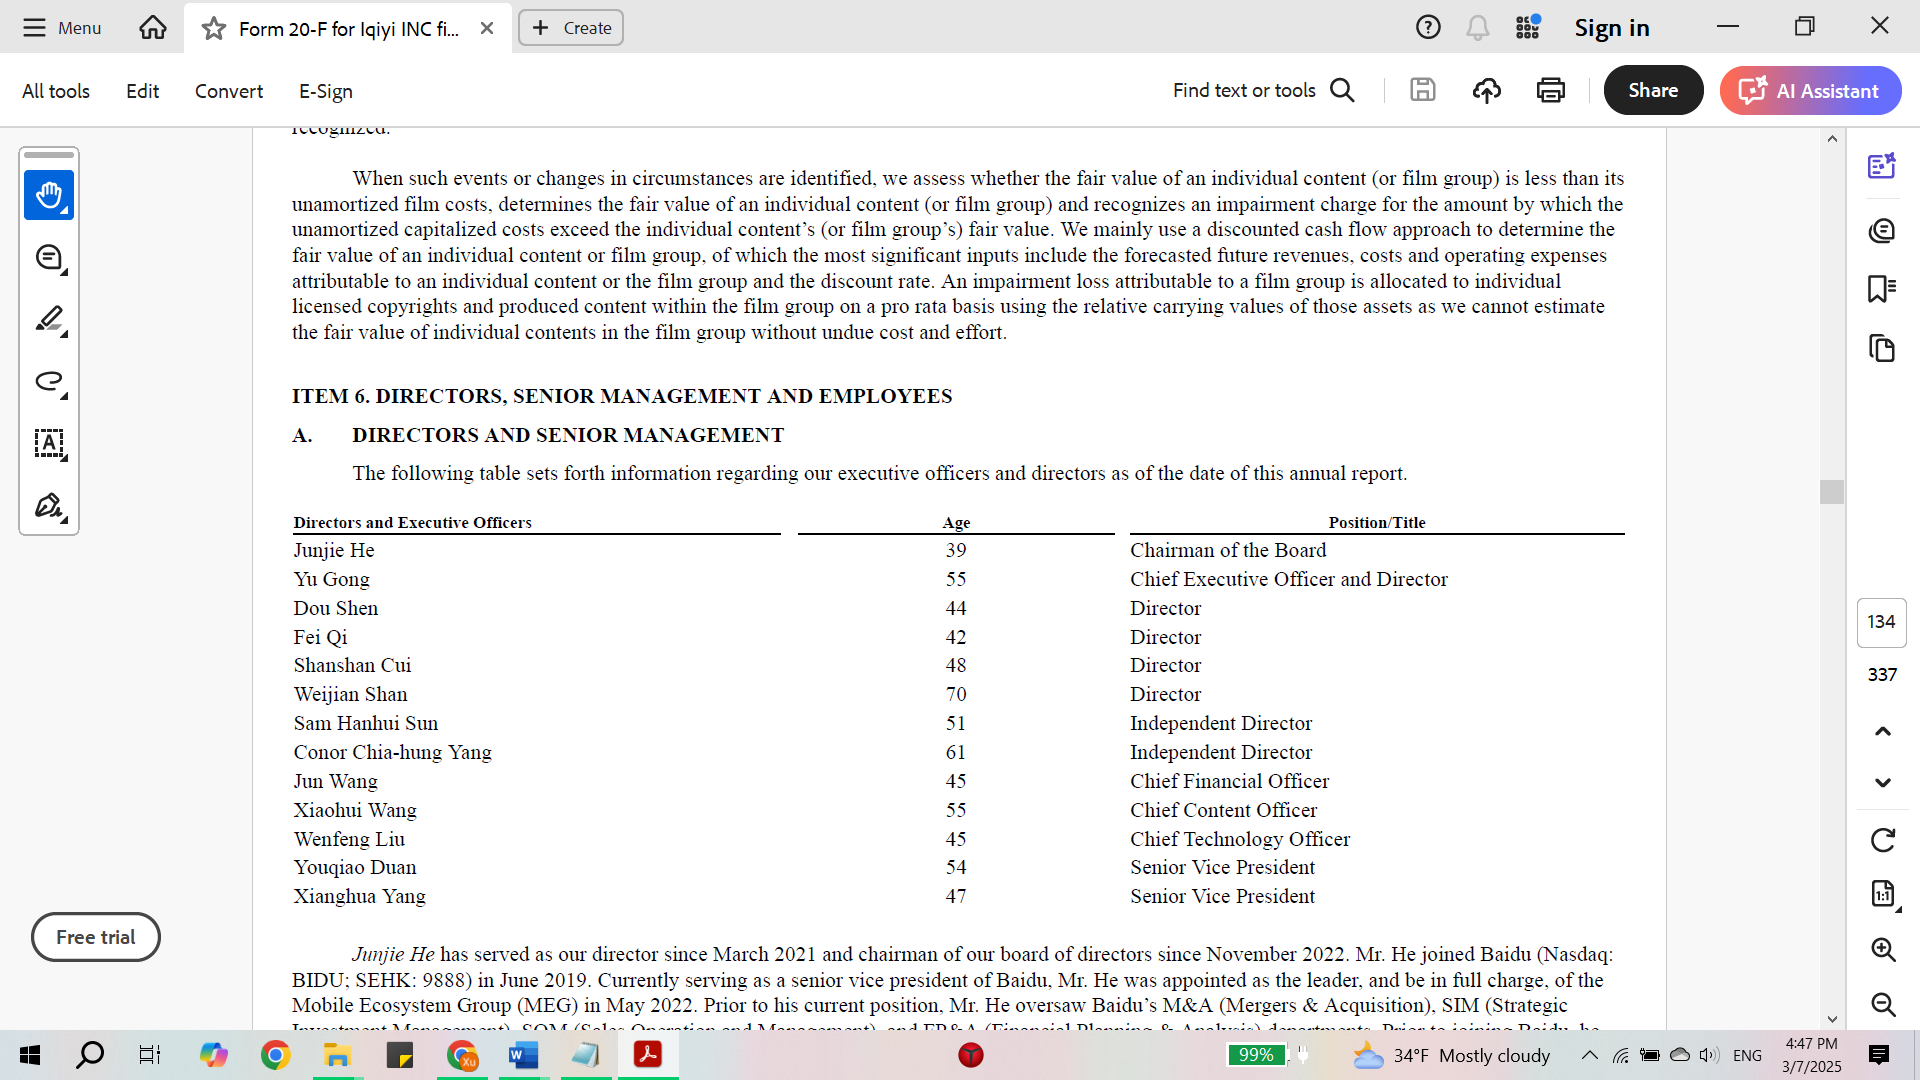The height and width of the screenshot is (1080, 1920).
Task: Click the Save file icon
Action: tap(1423, 90)
